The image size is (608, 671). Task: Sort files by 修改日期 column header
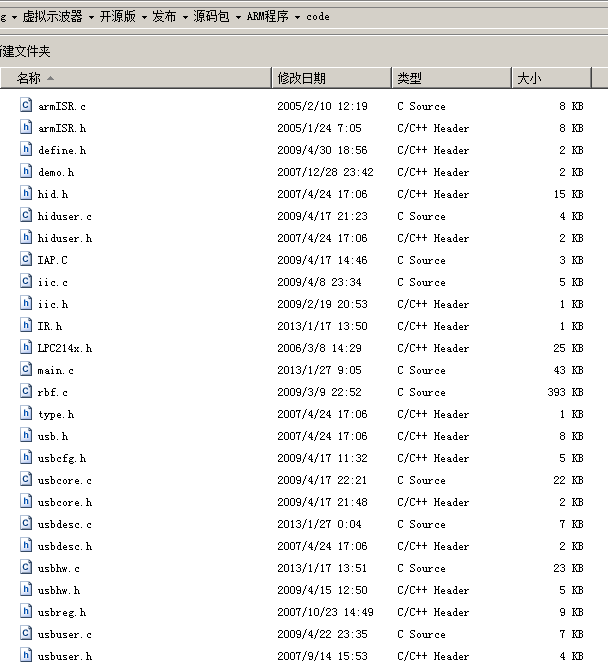click(301, 78)
